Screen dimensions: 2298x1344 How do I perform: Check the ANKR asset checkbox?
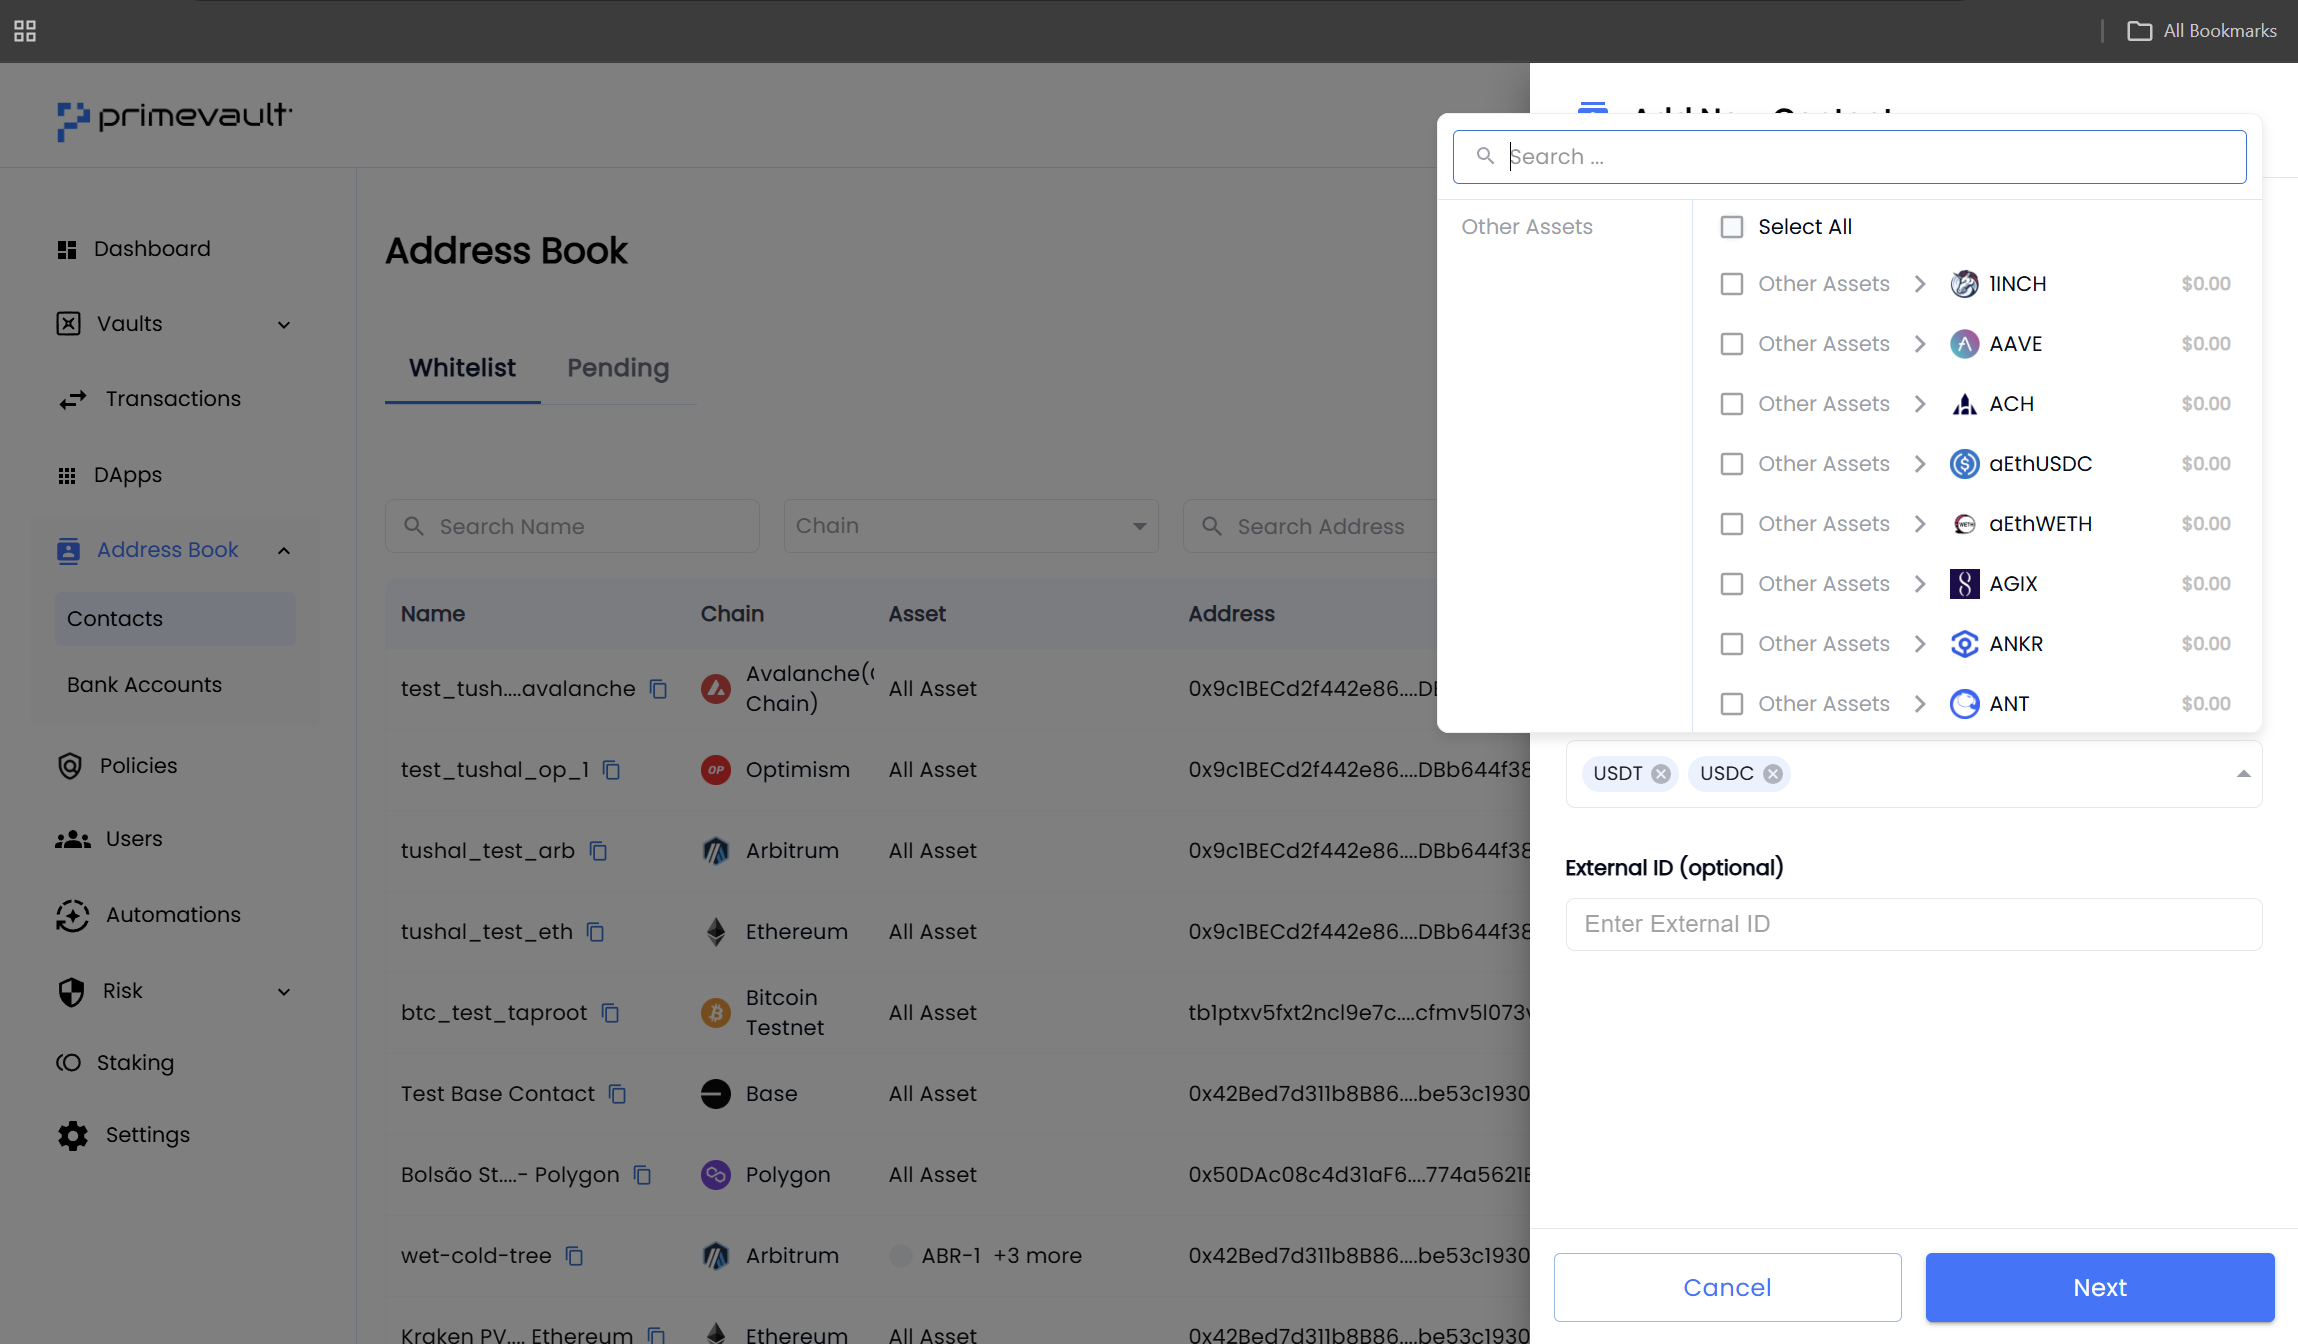1732,644
